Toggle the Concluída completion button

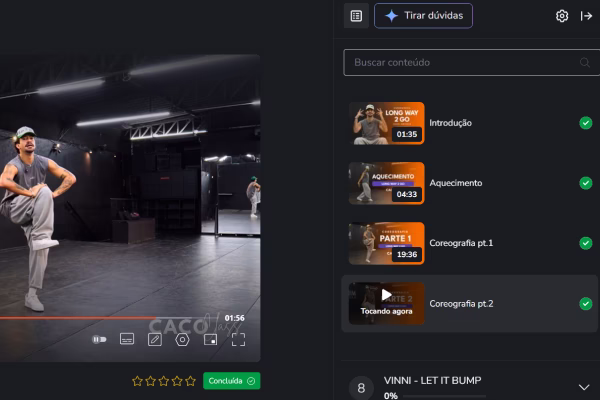coord(231,381)
